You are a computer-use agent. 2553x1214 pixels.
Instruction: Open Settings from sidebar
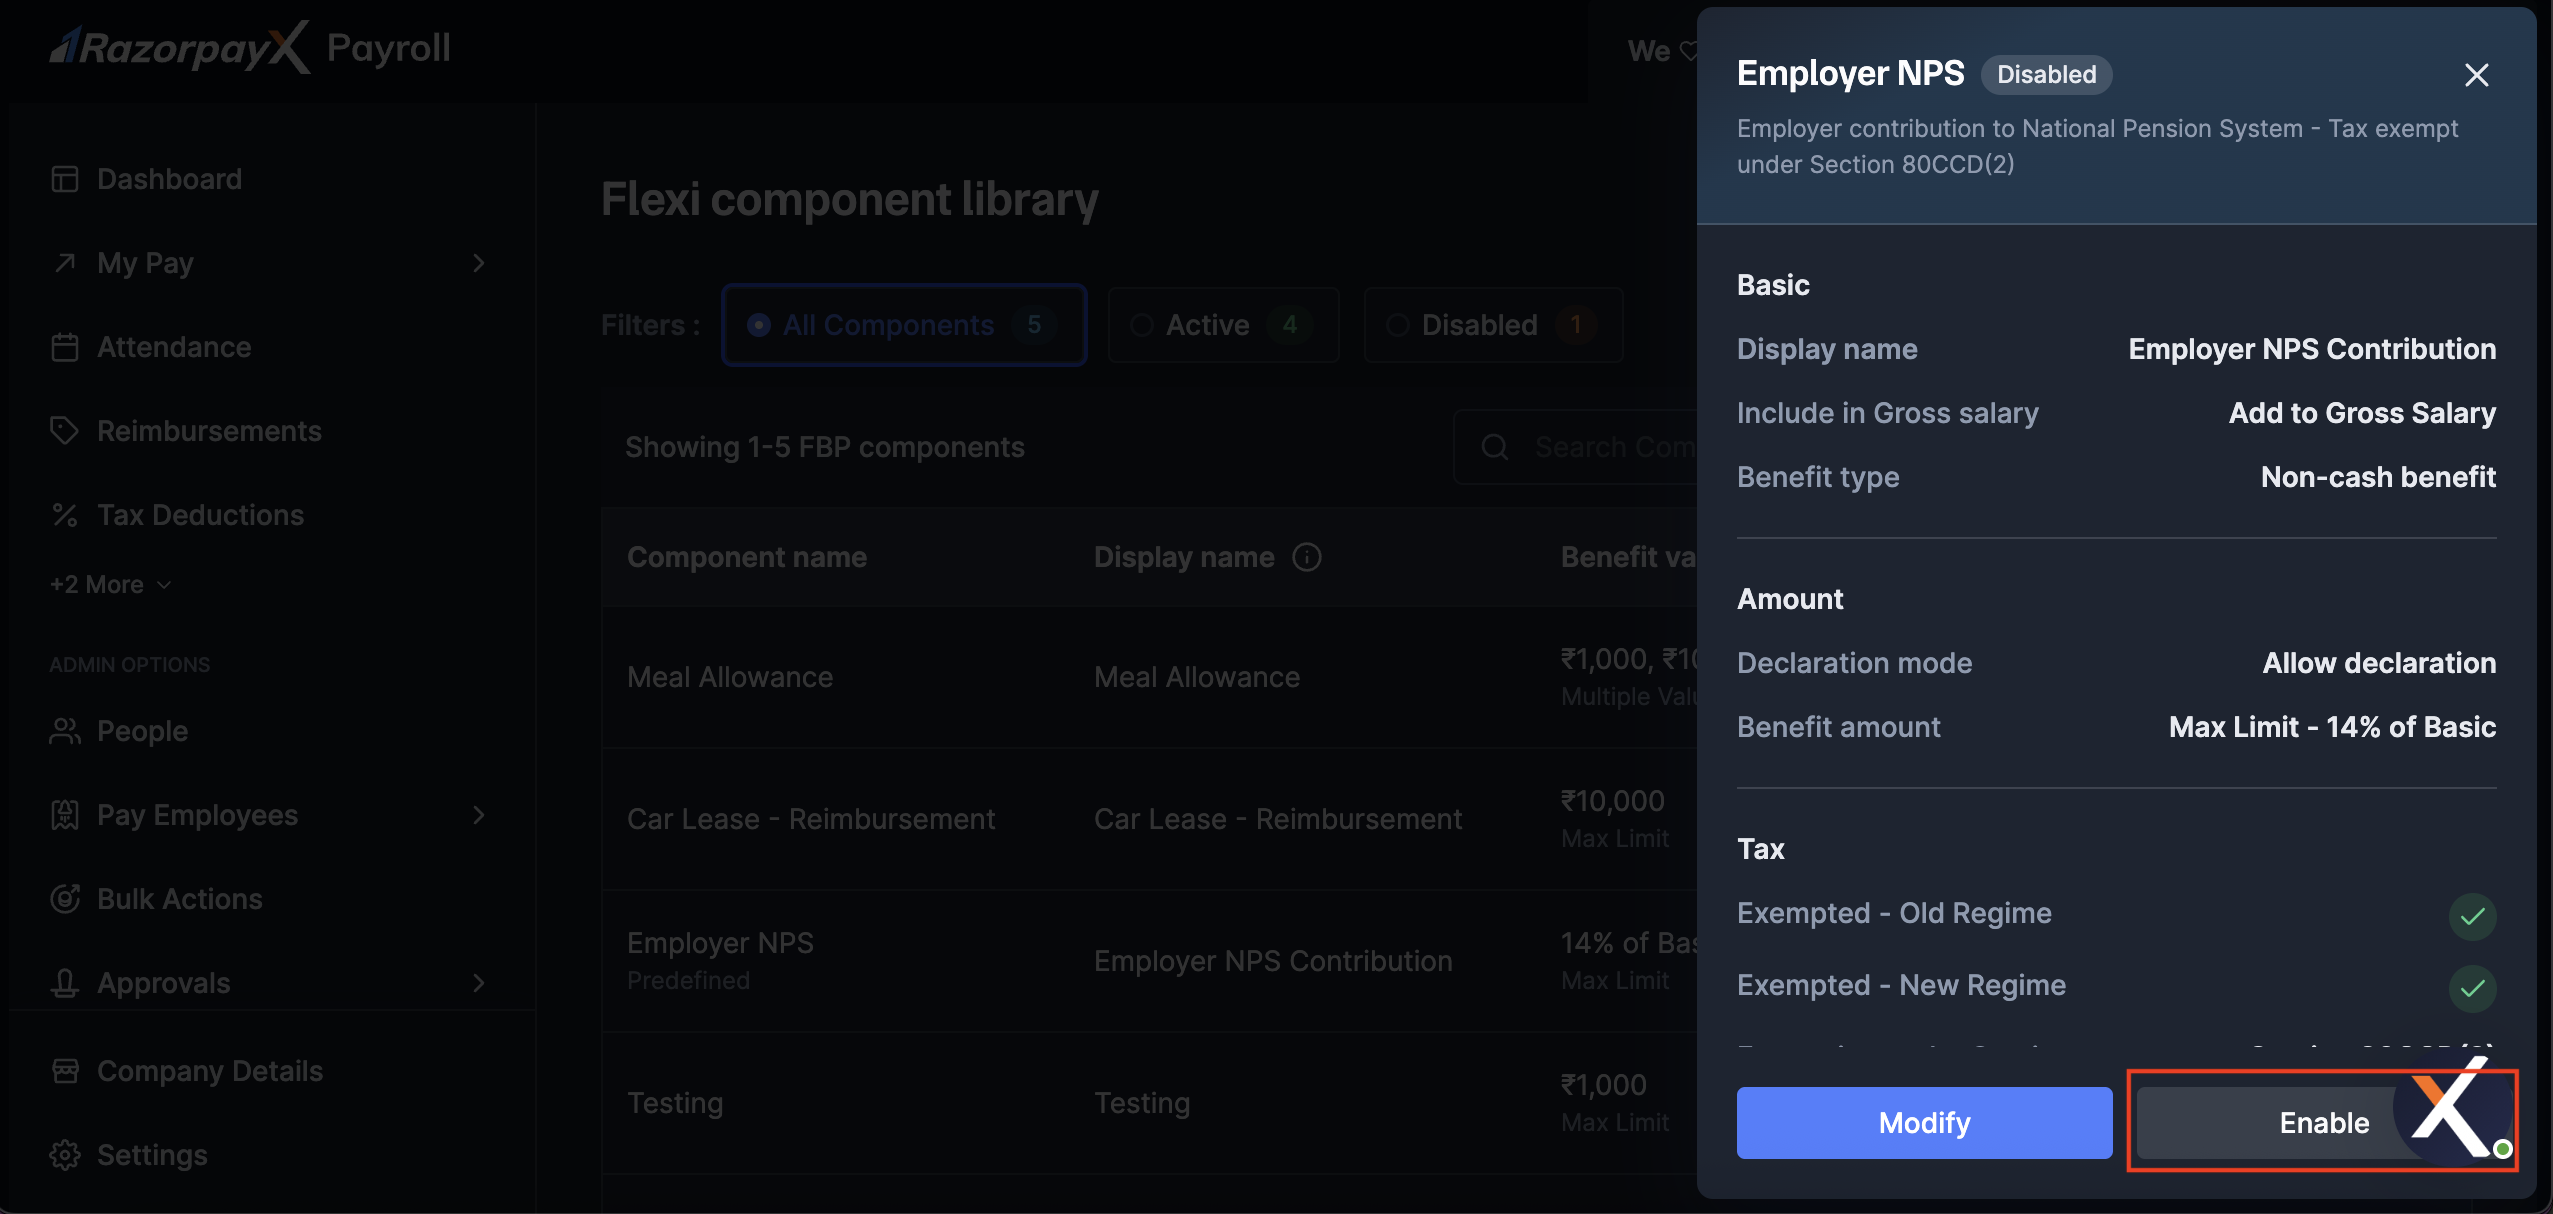coord(152,1155)
